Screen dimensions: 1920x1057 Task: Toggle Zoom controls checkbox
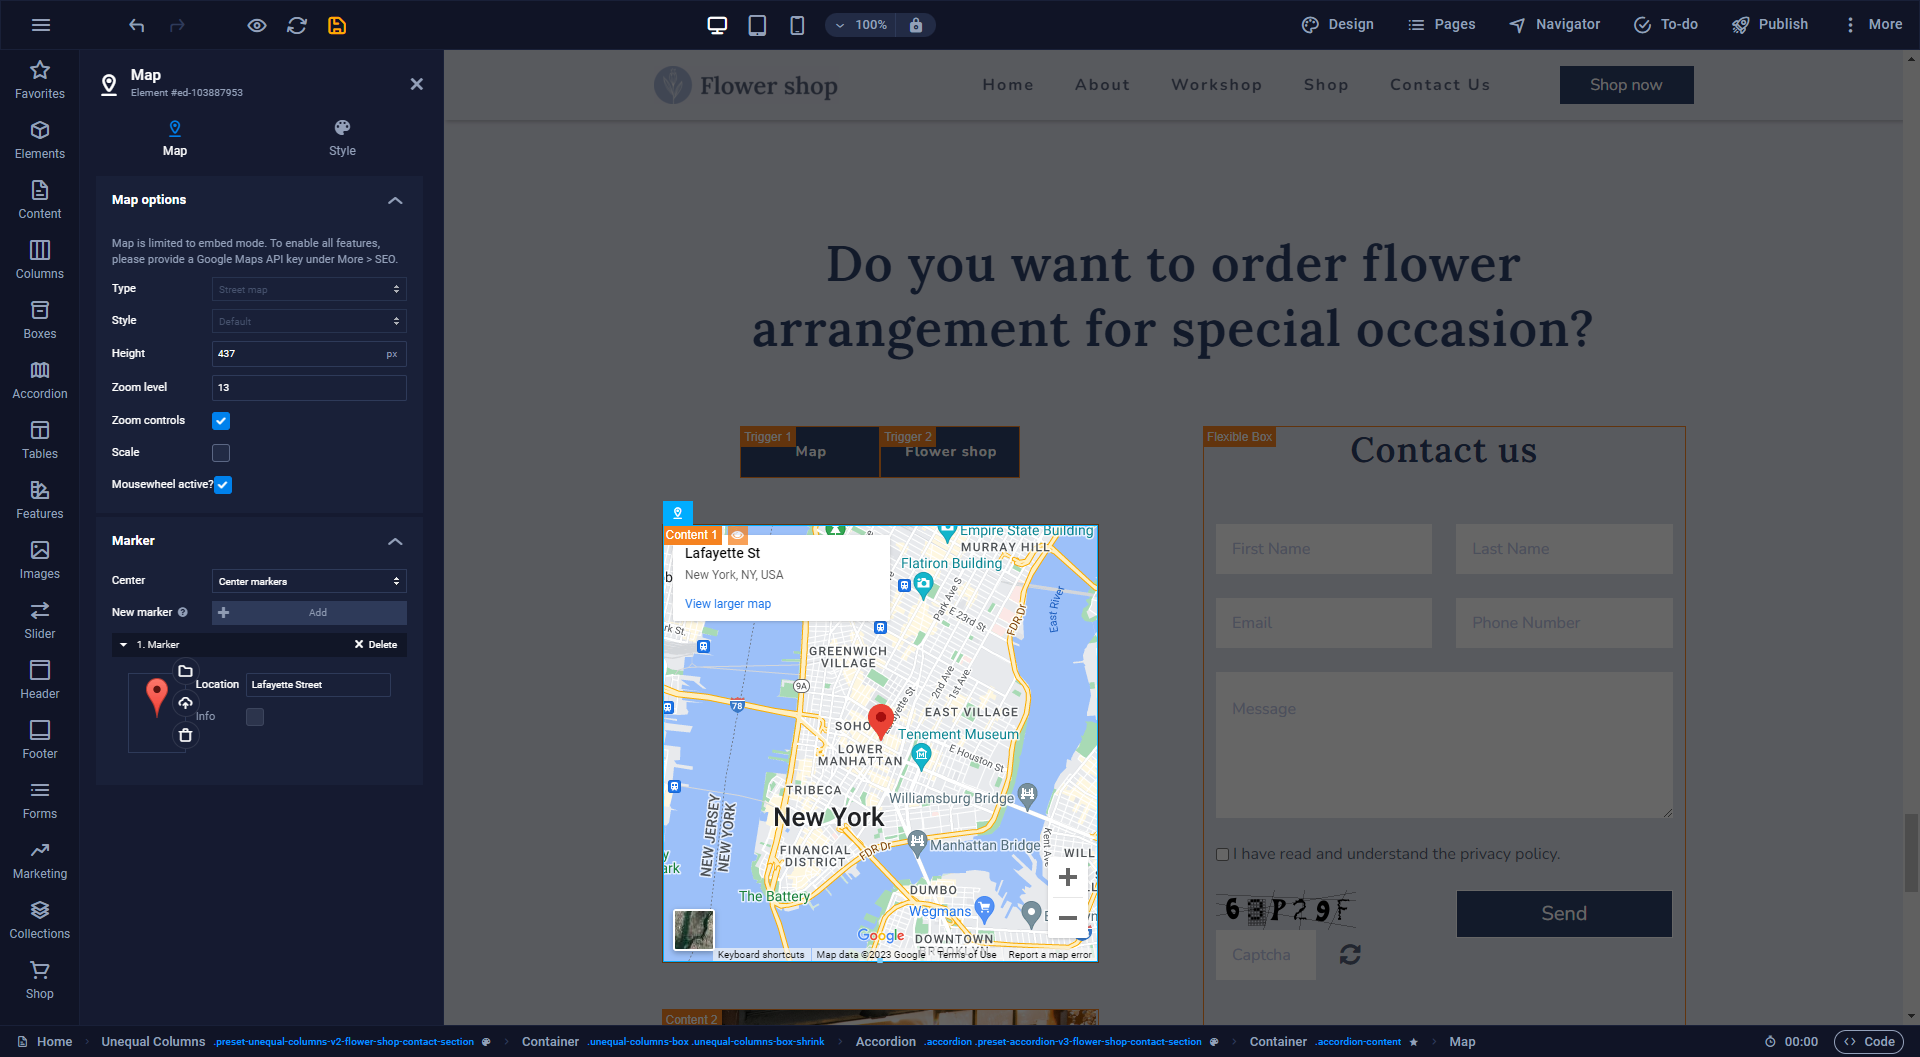click(221, 421)
